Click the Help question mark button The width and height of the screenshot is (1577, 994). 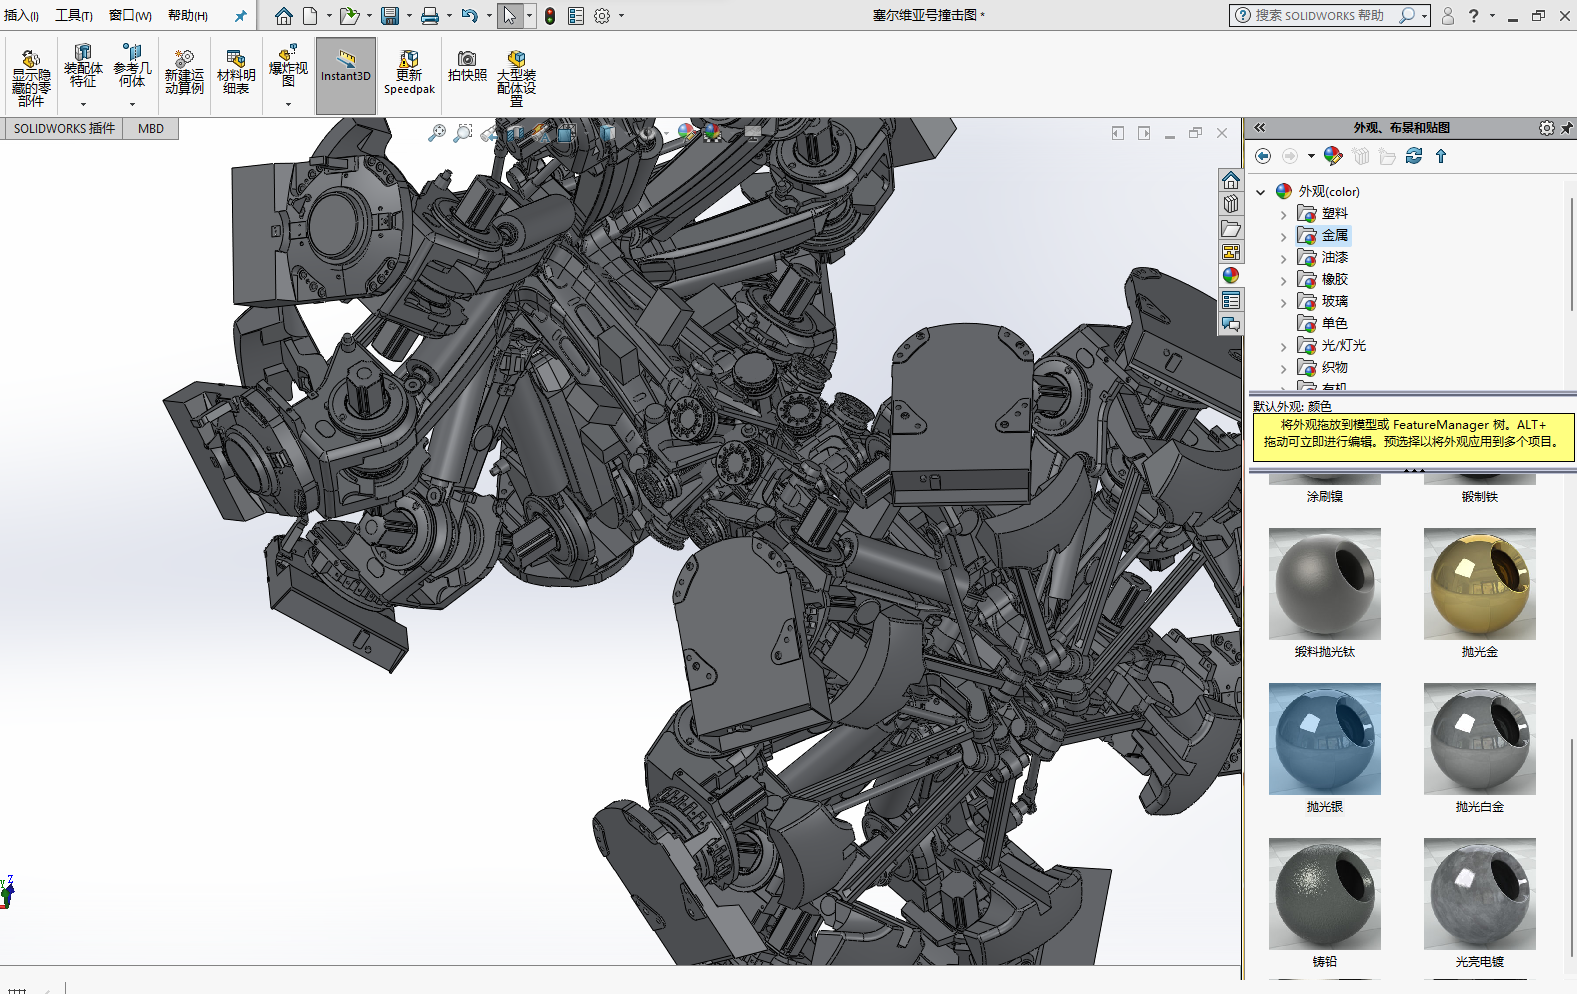coord(1473,16)
